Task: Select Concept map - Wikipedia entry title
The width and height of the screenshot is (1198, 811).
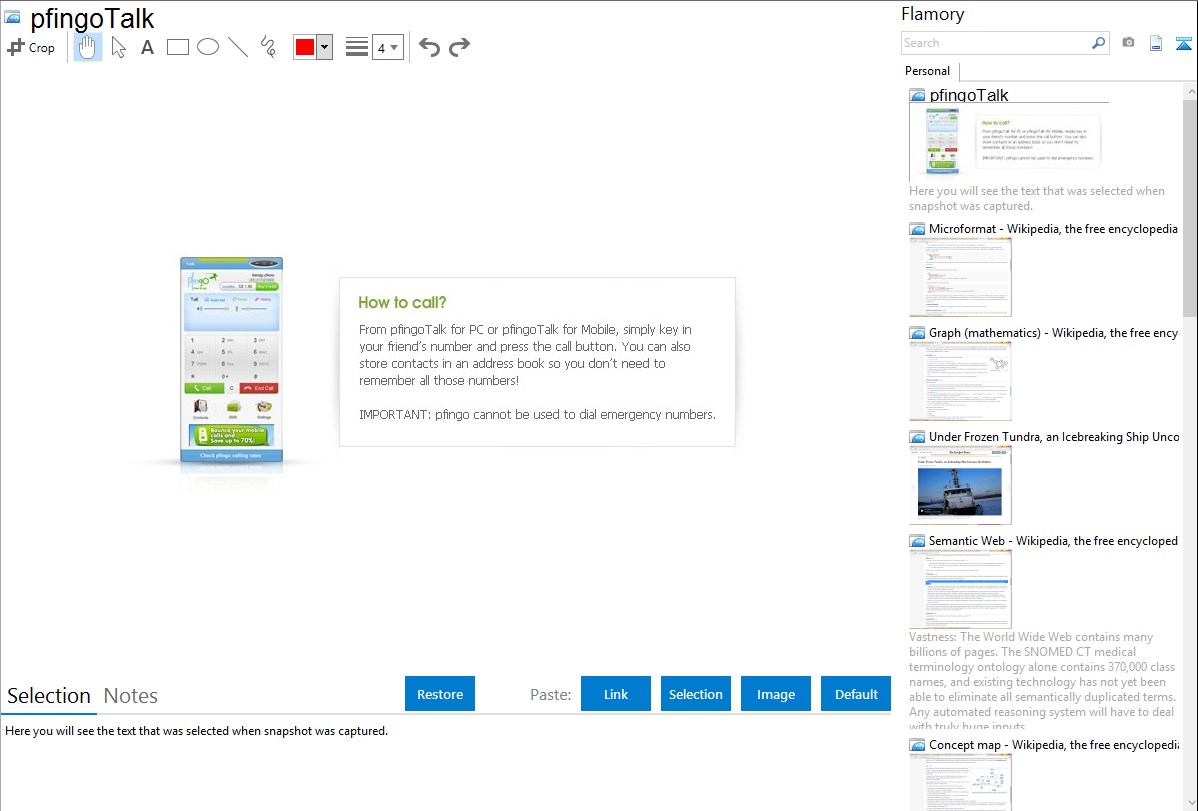Action: 1053,744
